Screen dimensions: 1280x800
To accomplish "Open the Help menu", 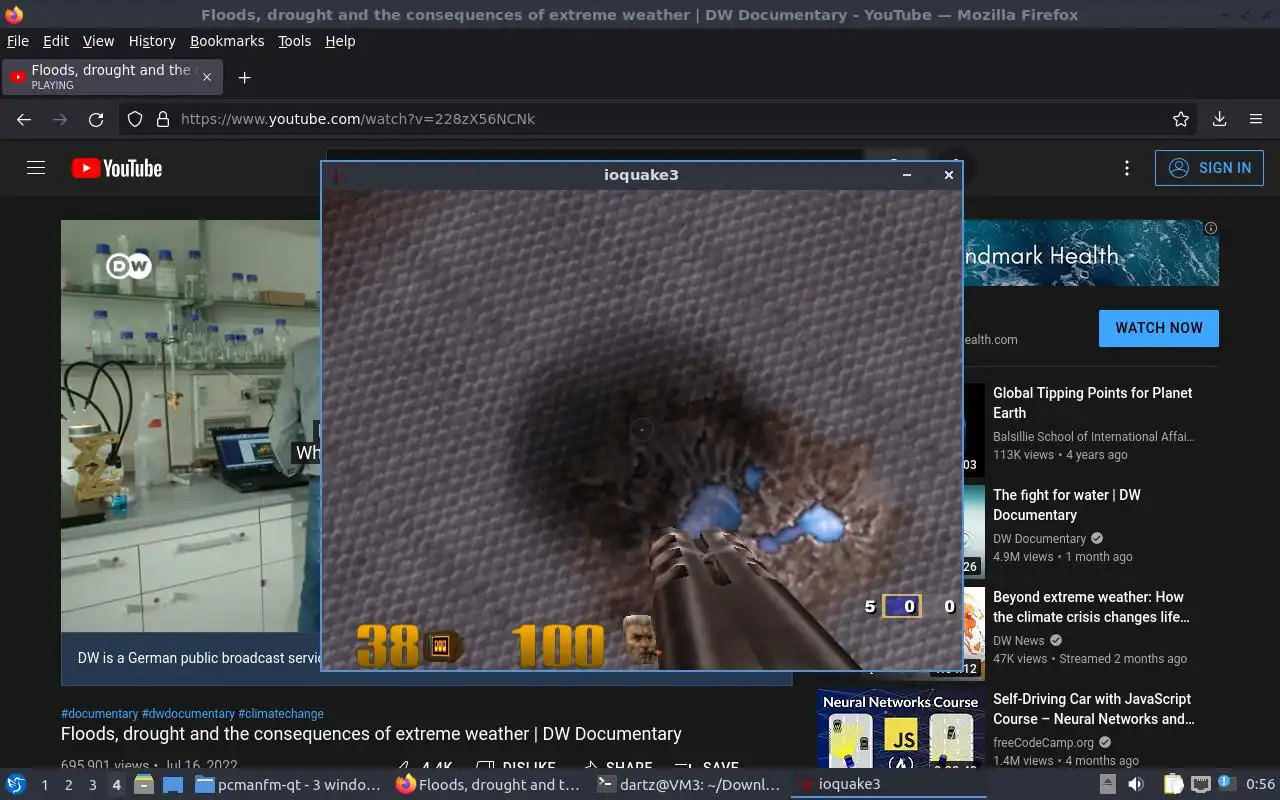I will (340, 41).
